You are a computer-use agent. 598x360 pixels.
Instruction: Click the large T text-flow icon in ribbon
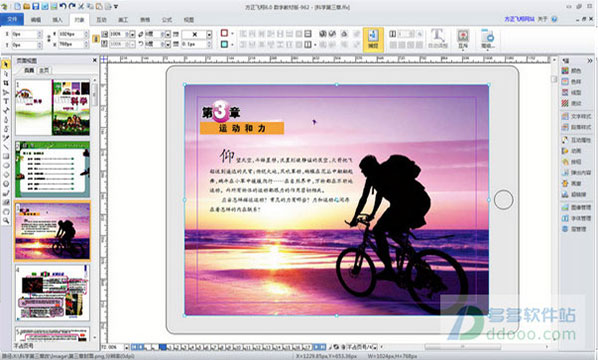click(x=437, y=37)
